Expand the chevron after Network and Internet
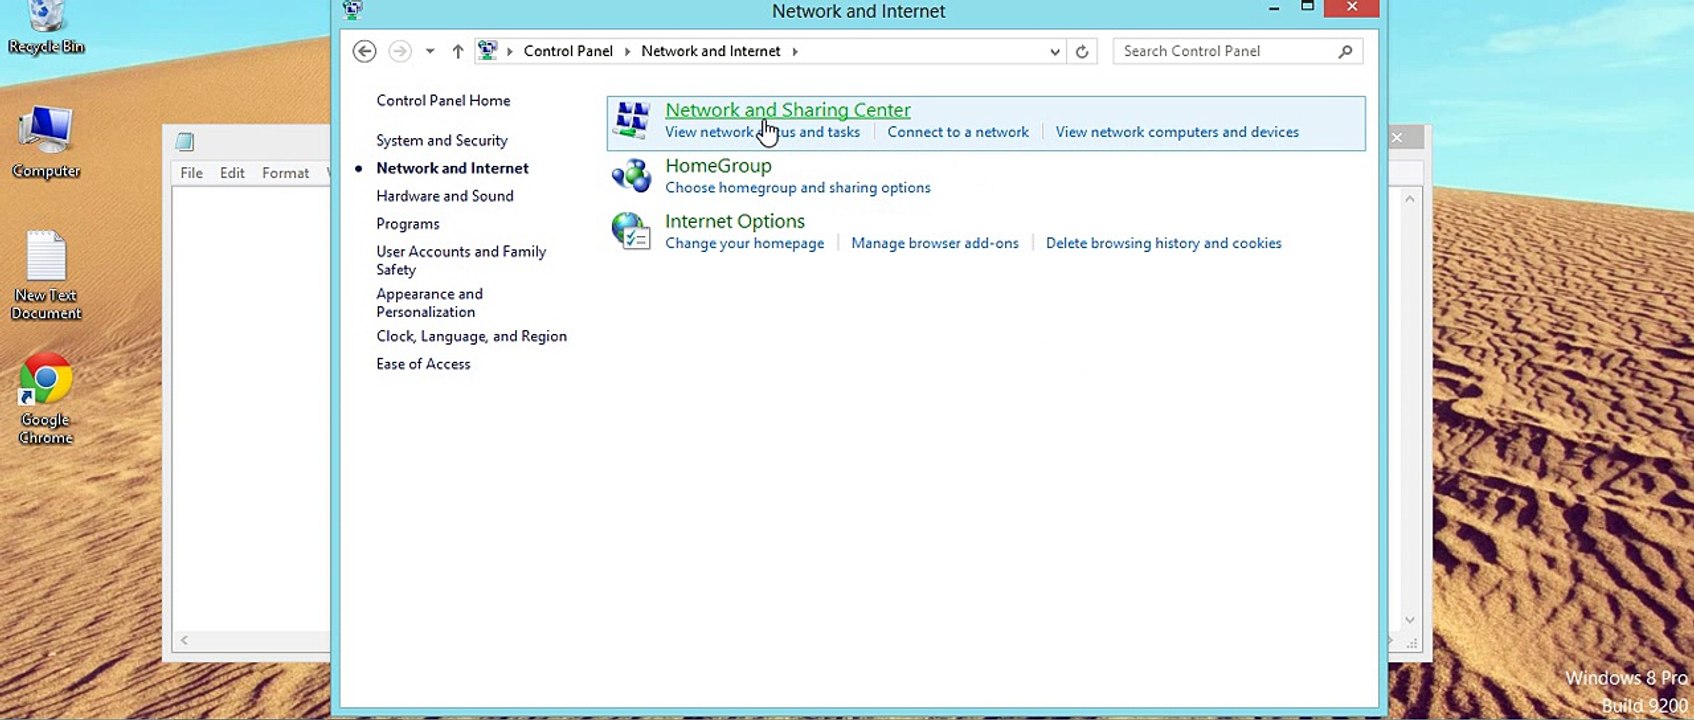The width and height of the screenshot is (1694, 720). click(795, 51)
